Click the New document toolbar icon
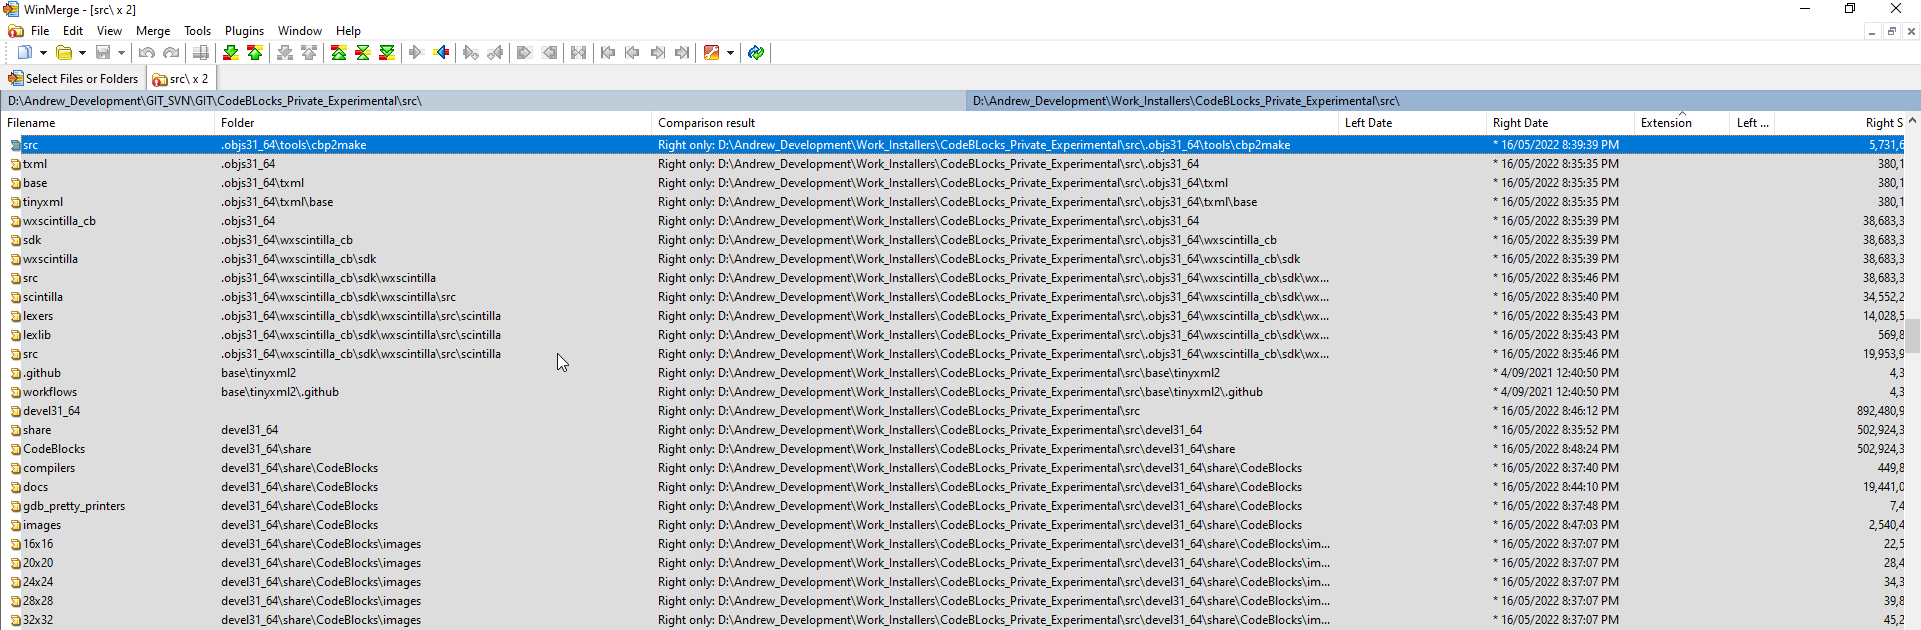This screenshot has height=630, width=1921. (24, 53)
